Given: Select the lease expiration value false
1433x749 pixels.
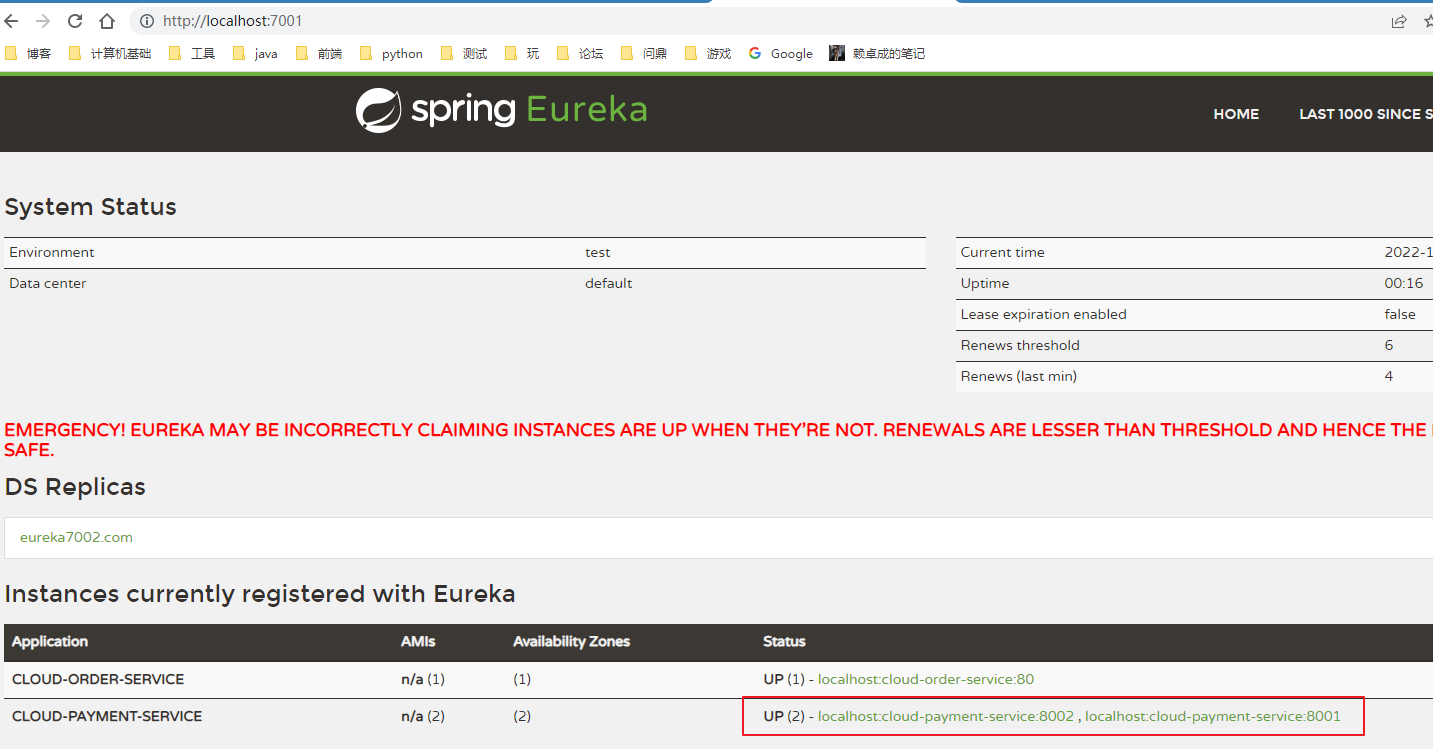Looking at the screenshot, I should pyautogui.click(x=1400, y=314).
